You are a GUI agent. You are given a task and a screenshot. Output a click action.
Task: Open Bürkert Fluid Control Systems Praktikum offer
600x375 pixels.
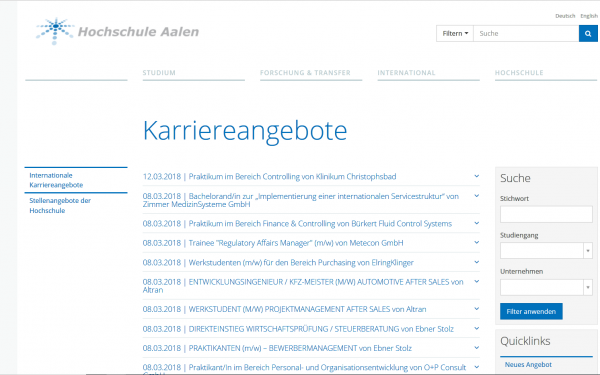pyautogui.click(x=297, y=223)
